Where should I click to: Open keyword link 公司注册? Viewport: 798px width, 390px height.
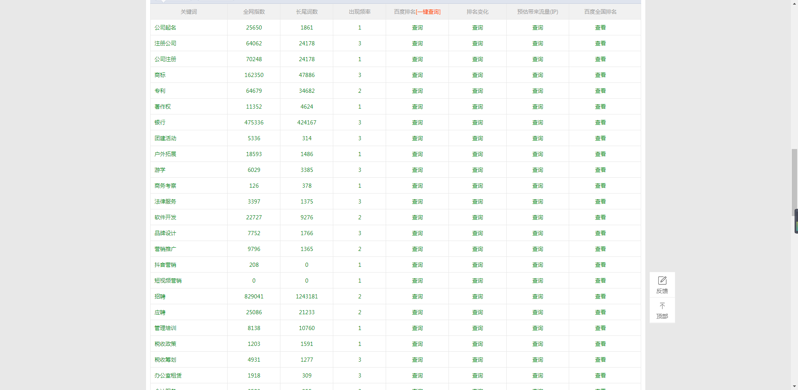165,59
